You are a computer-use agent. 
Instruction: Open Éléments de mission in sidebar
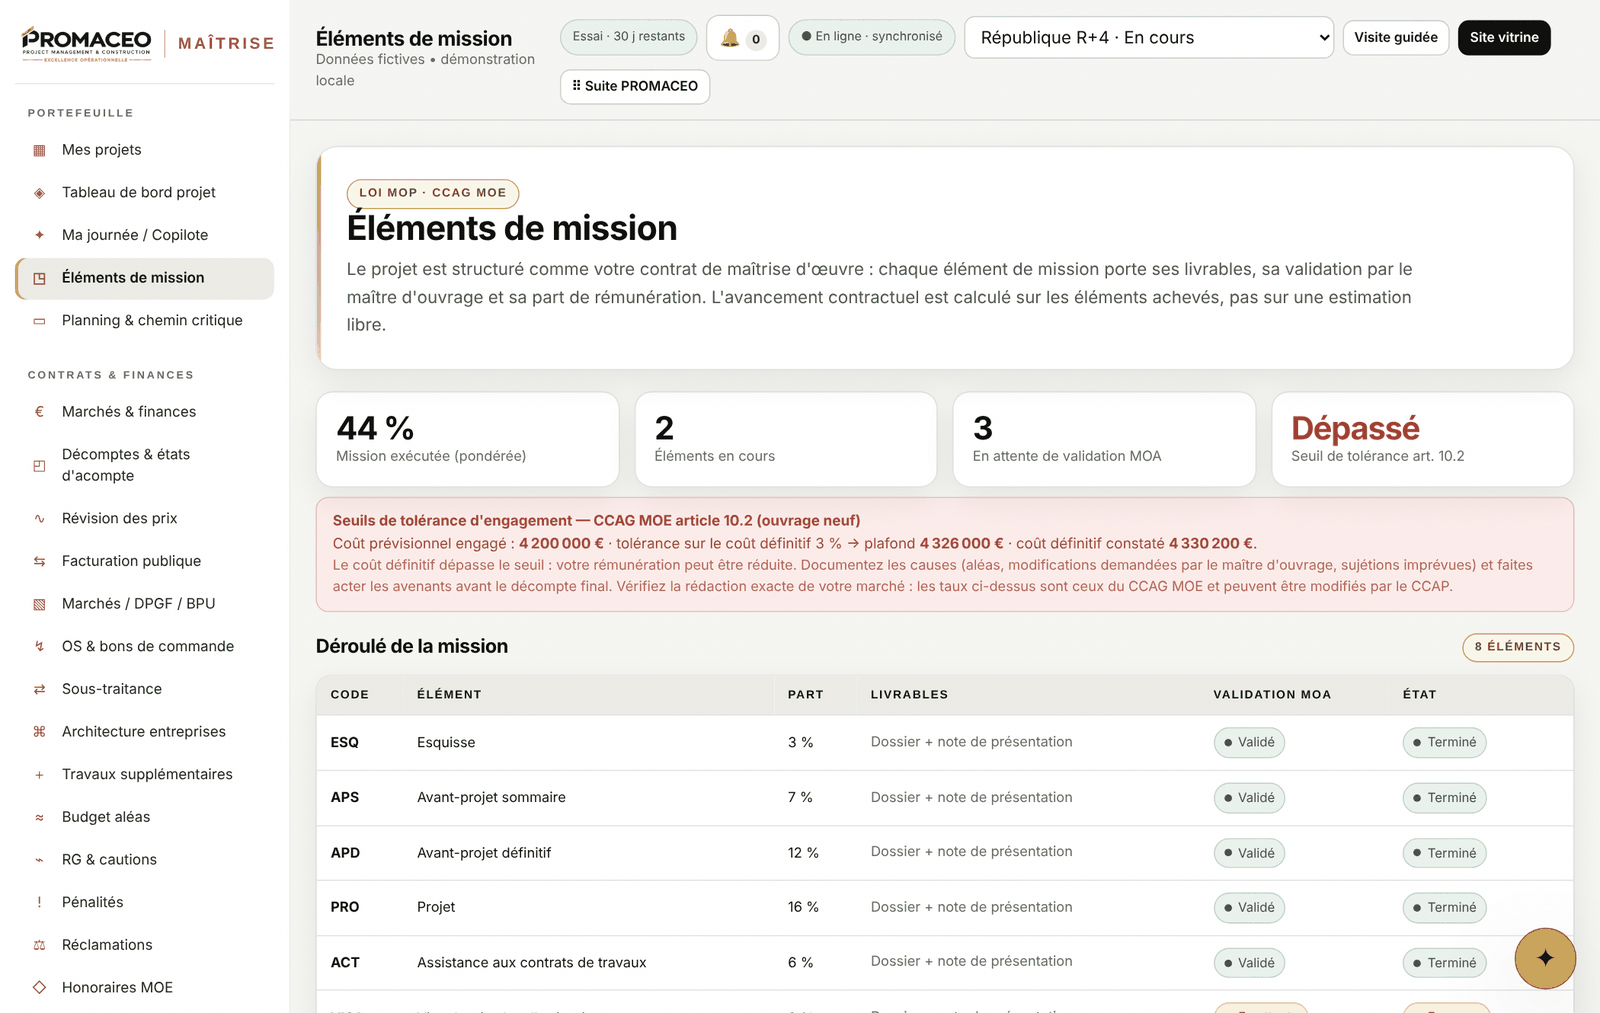point(145,278)
